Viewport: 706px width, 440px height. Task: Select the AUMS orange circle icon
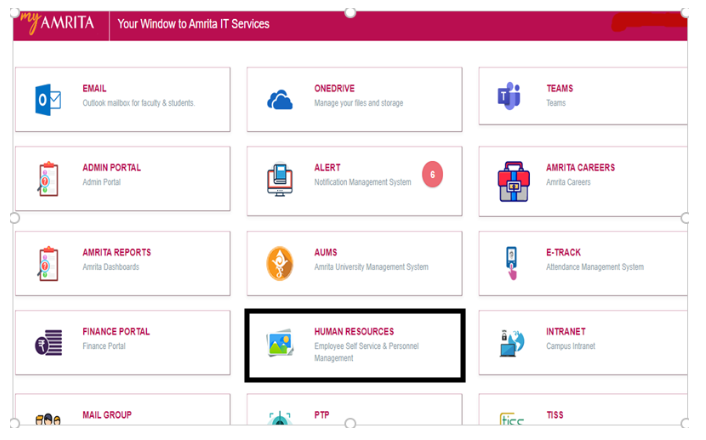[280, 264]
